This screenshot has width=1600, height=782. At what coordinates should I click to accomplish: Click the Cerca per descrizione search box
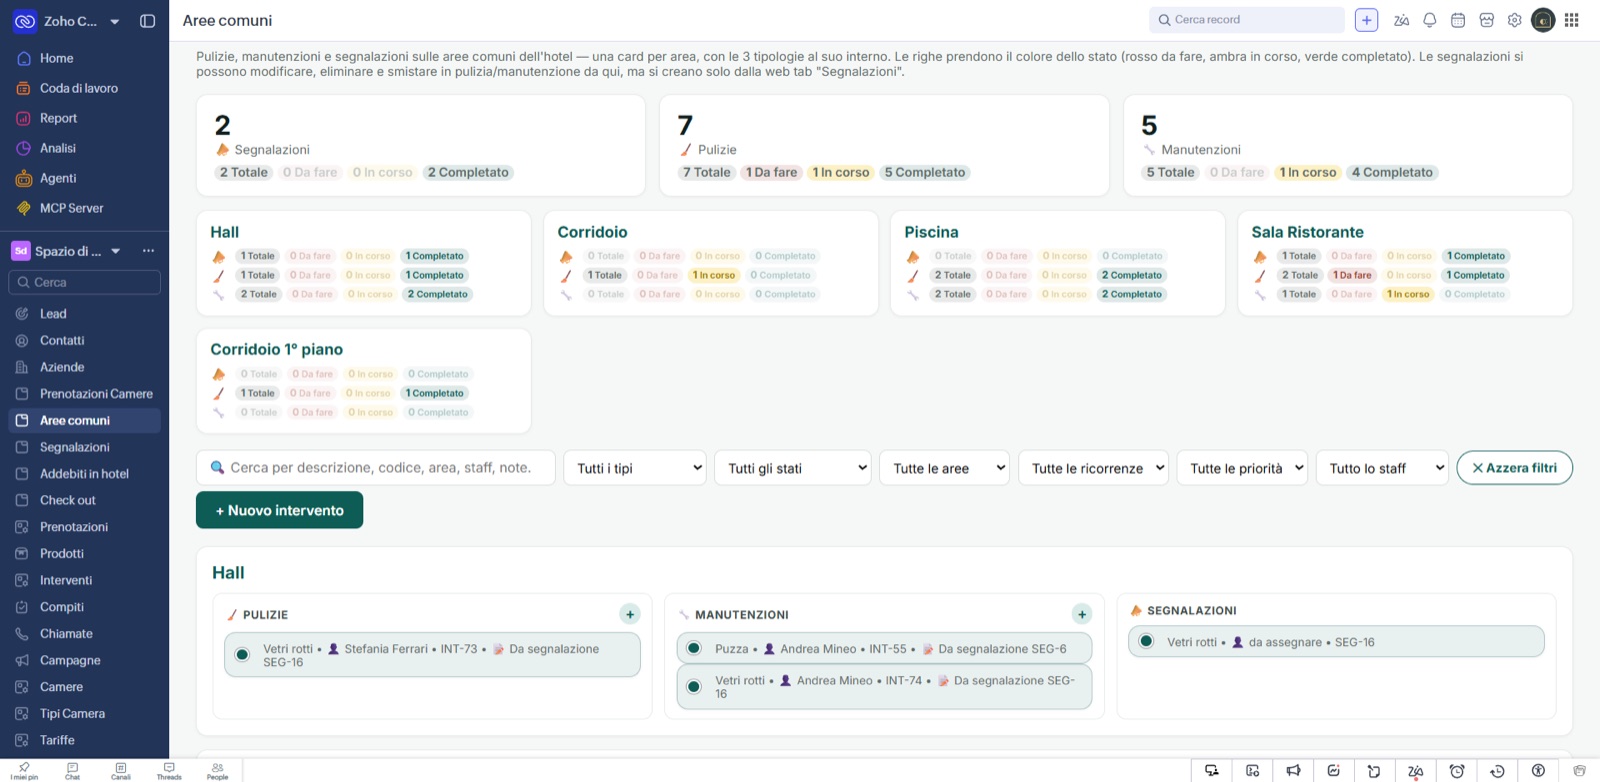[376, 468]
